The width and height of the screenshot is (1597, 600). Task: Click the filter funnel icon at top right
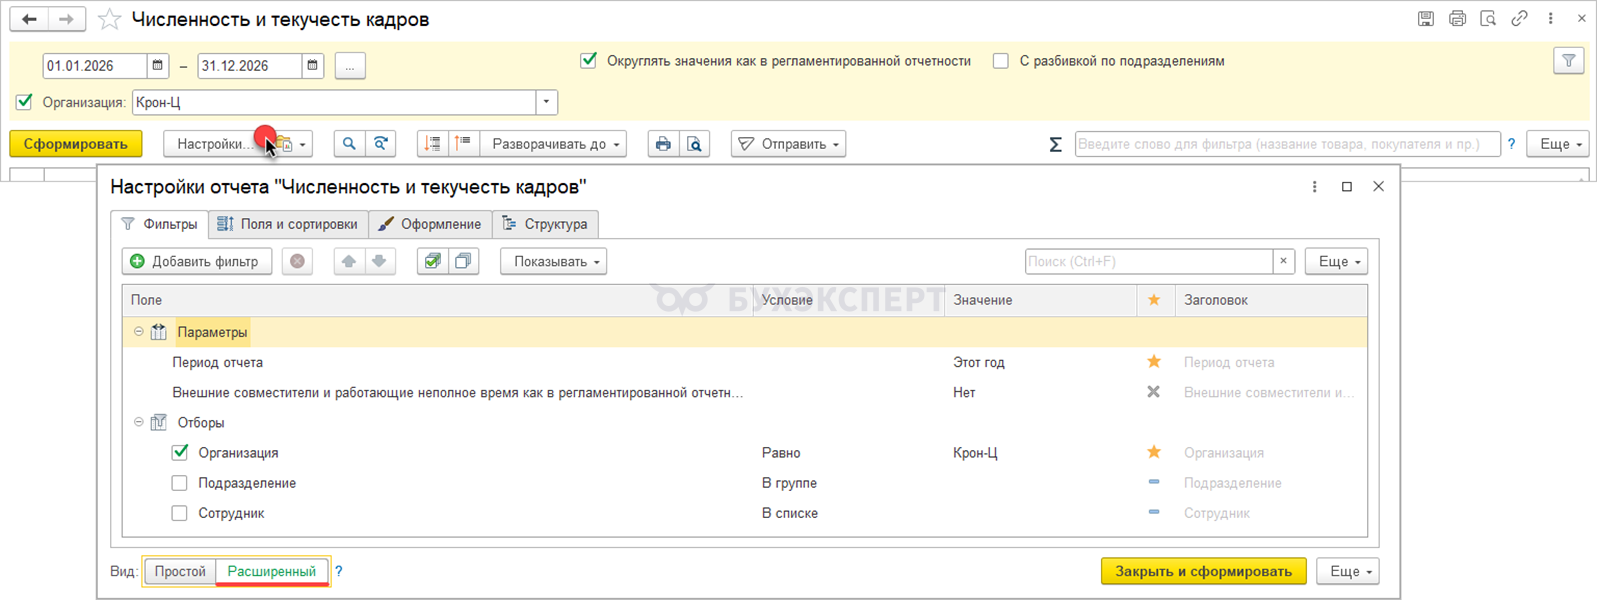click(1568, 61)
